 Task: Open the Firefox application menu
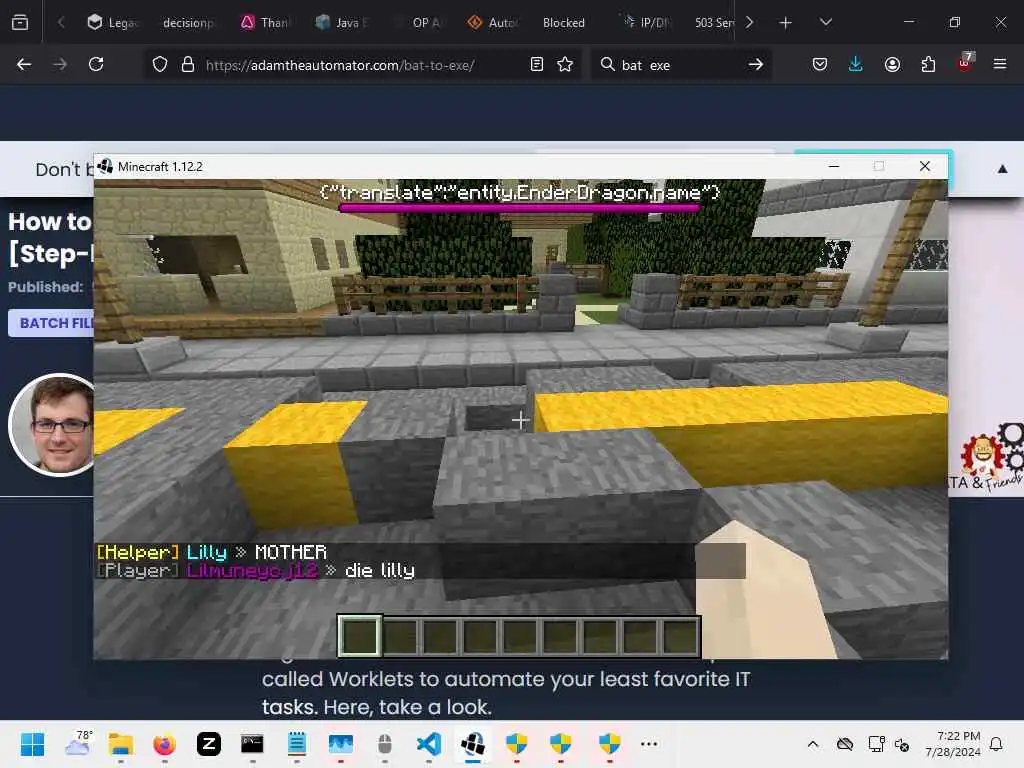(1000, 64)
